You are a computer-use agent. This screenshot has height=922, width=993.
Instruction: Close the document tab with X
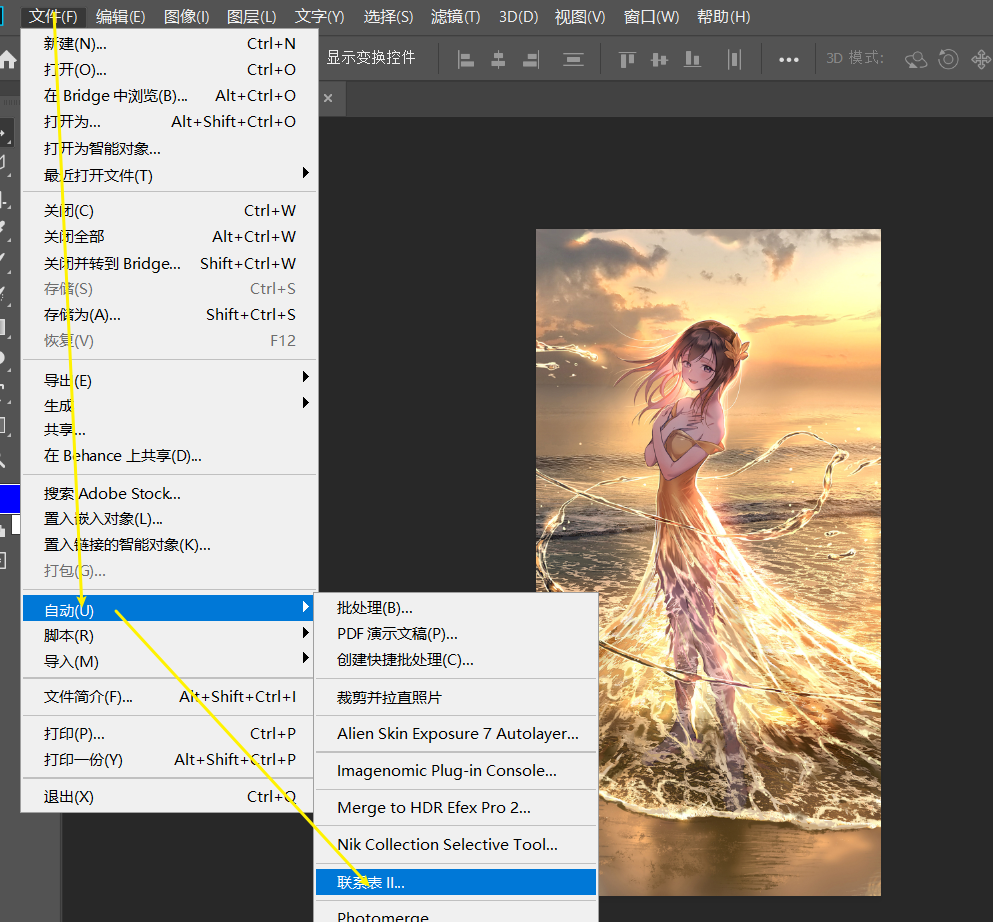328,98
